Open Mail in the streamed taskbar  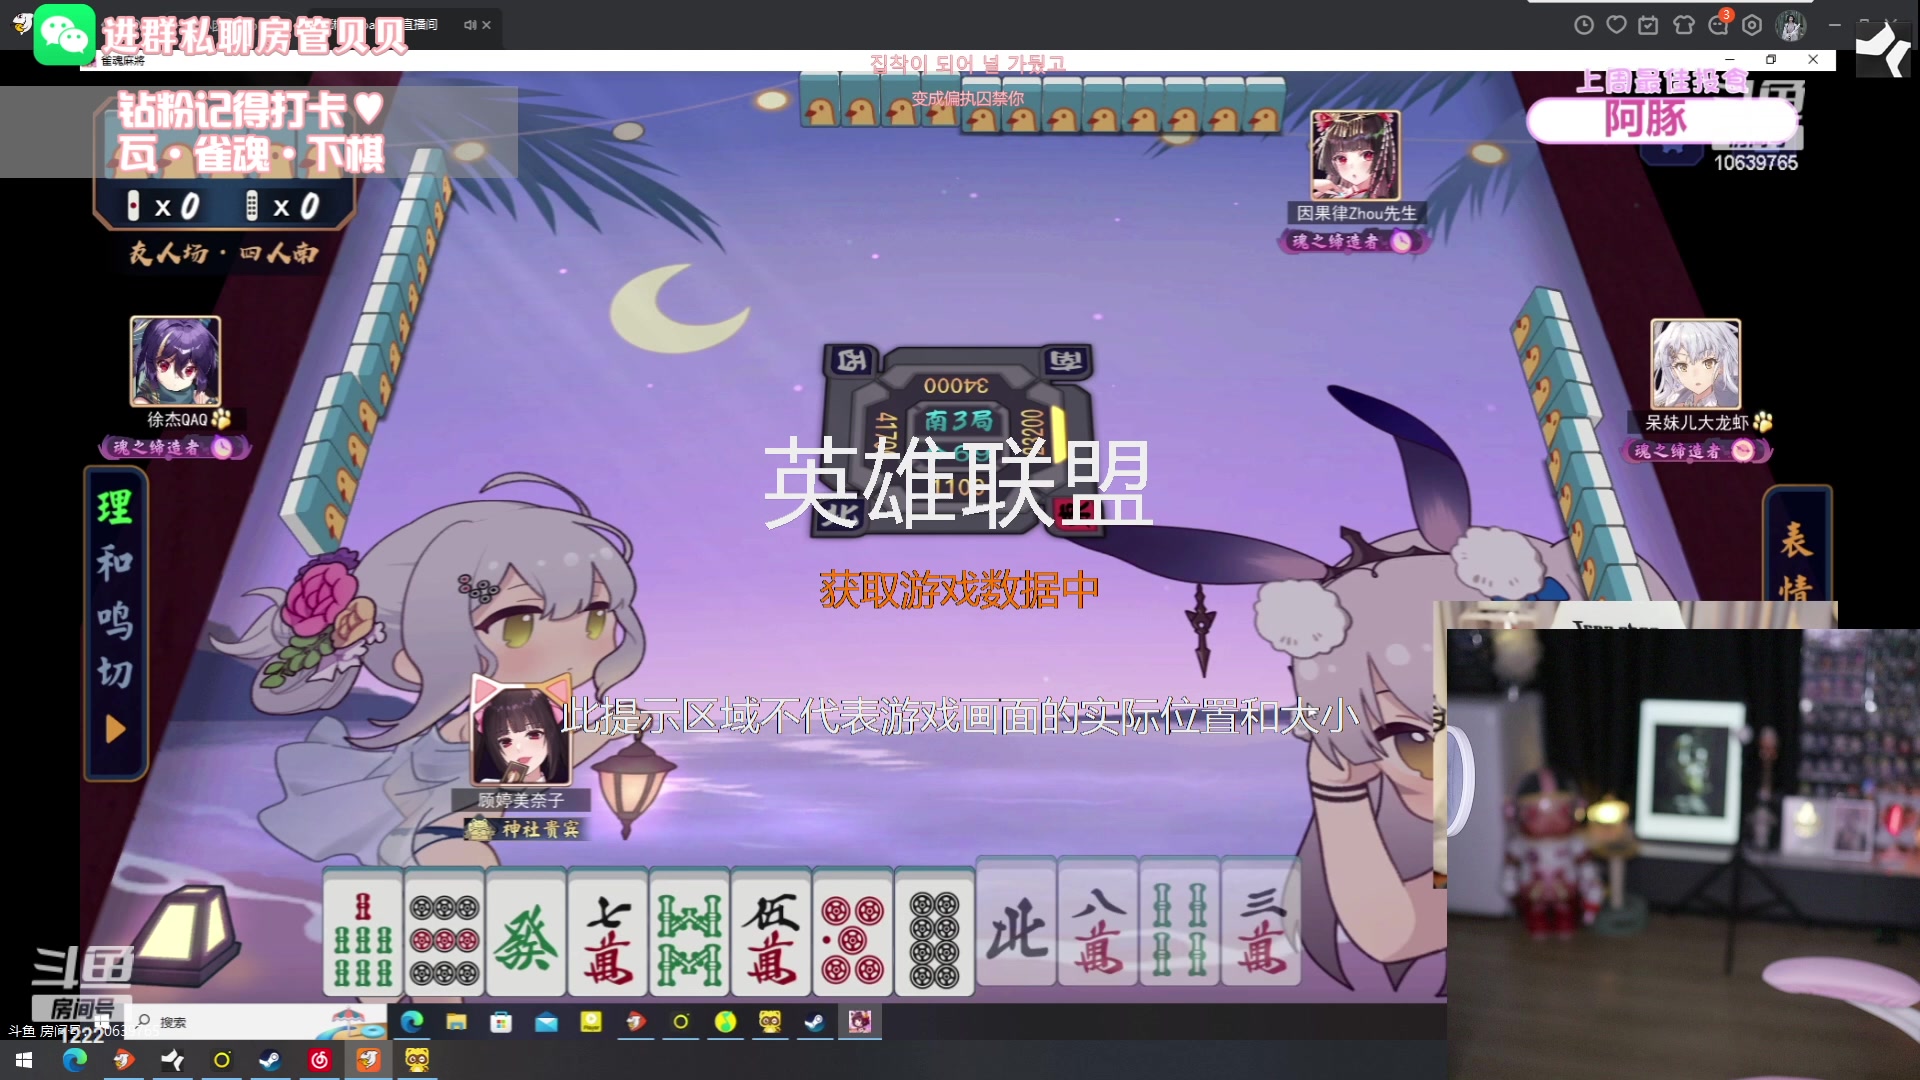tap(546, 1021)
